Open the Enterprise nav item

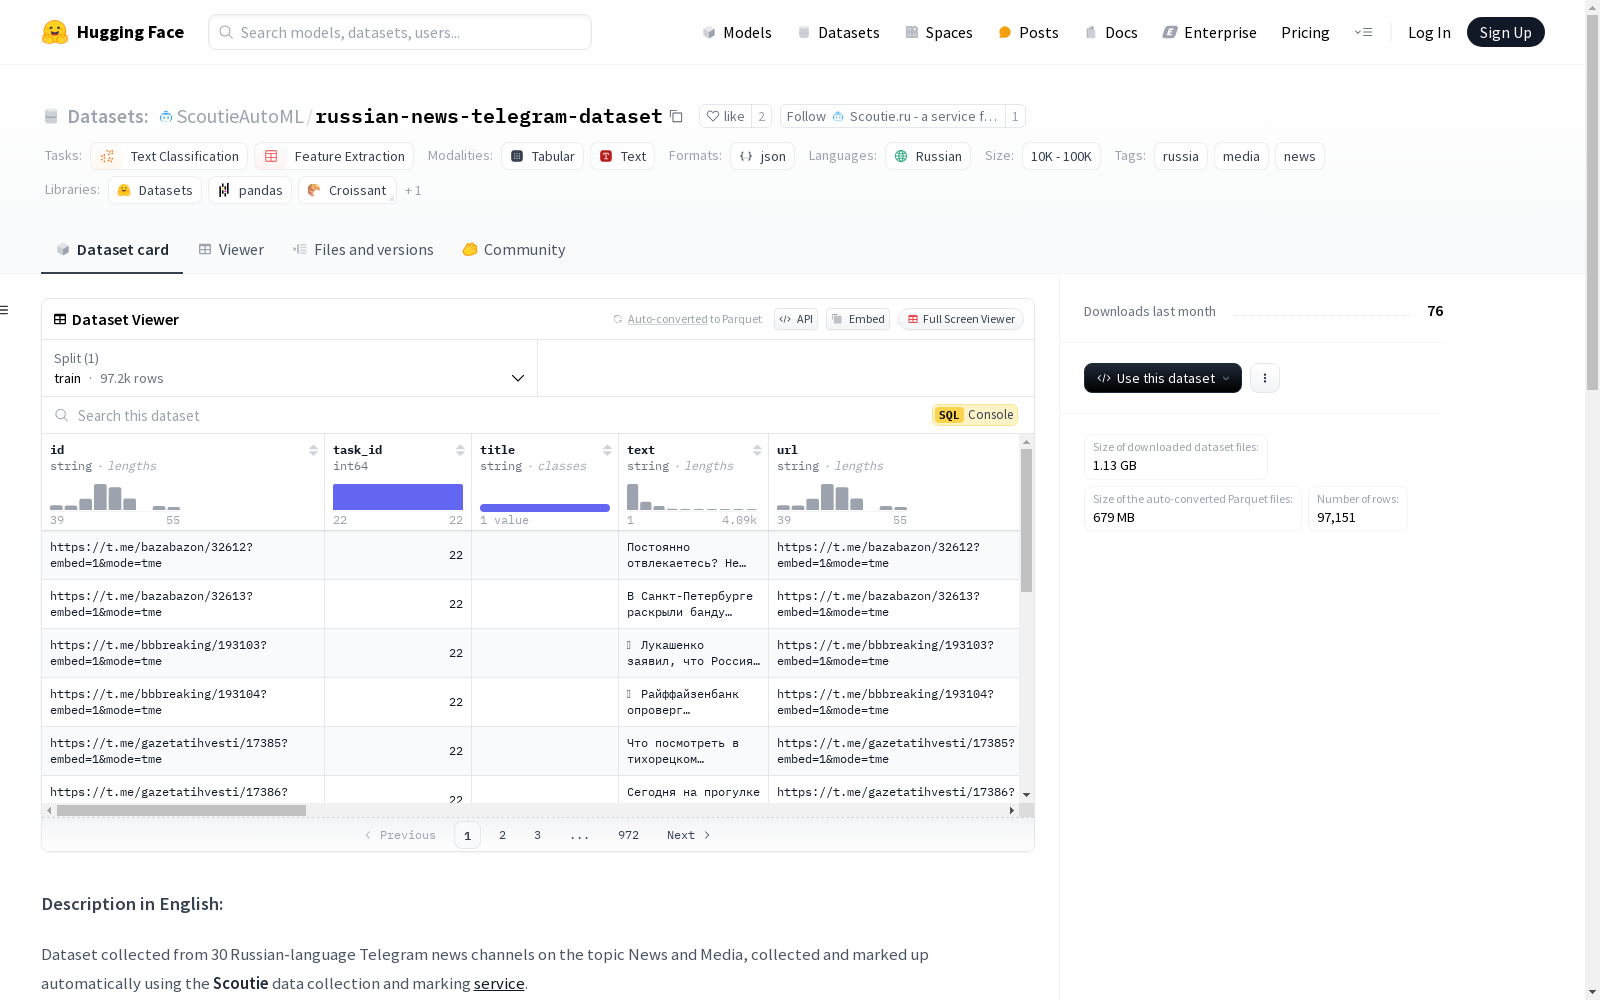coord(1209,32)
